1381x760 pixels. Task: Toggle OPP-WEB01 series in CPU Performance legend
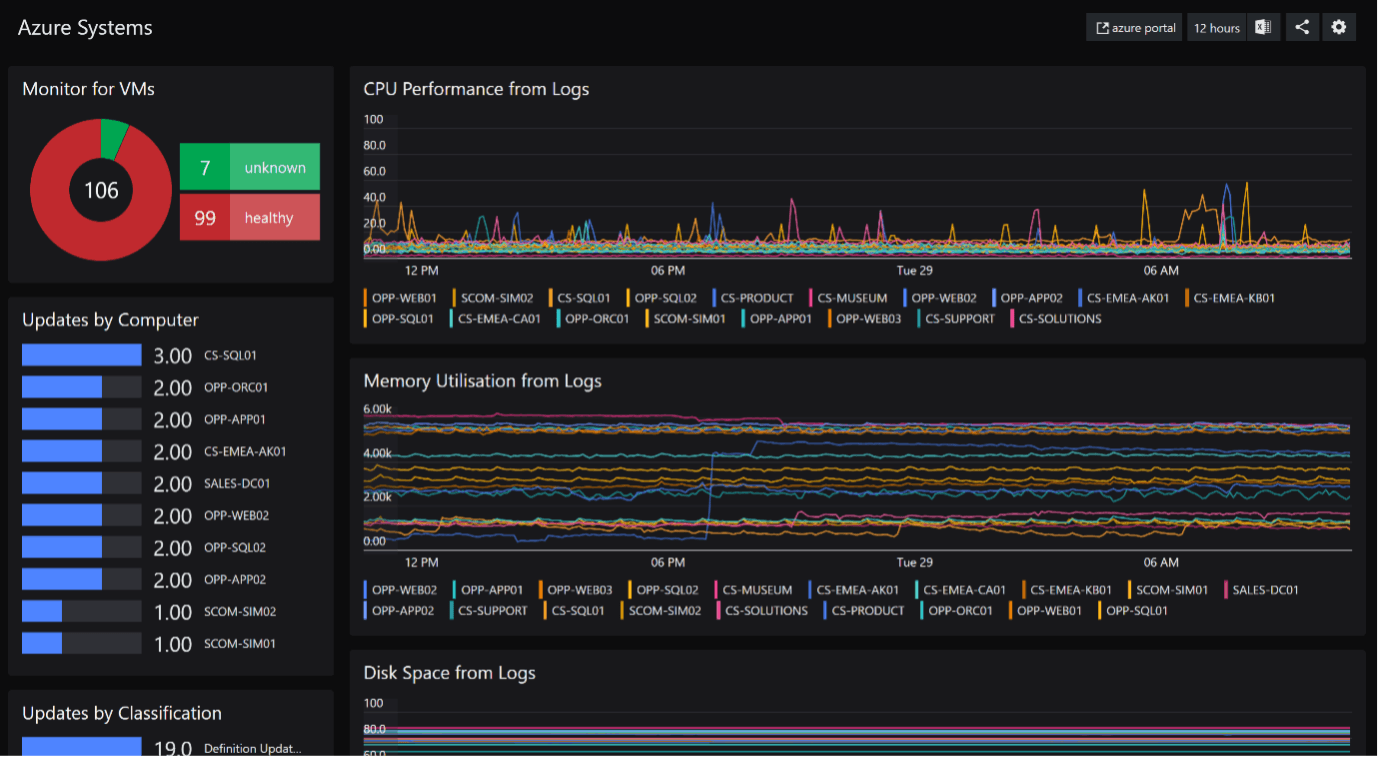tap(400, 298)
